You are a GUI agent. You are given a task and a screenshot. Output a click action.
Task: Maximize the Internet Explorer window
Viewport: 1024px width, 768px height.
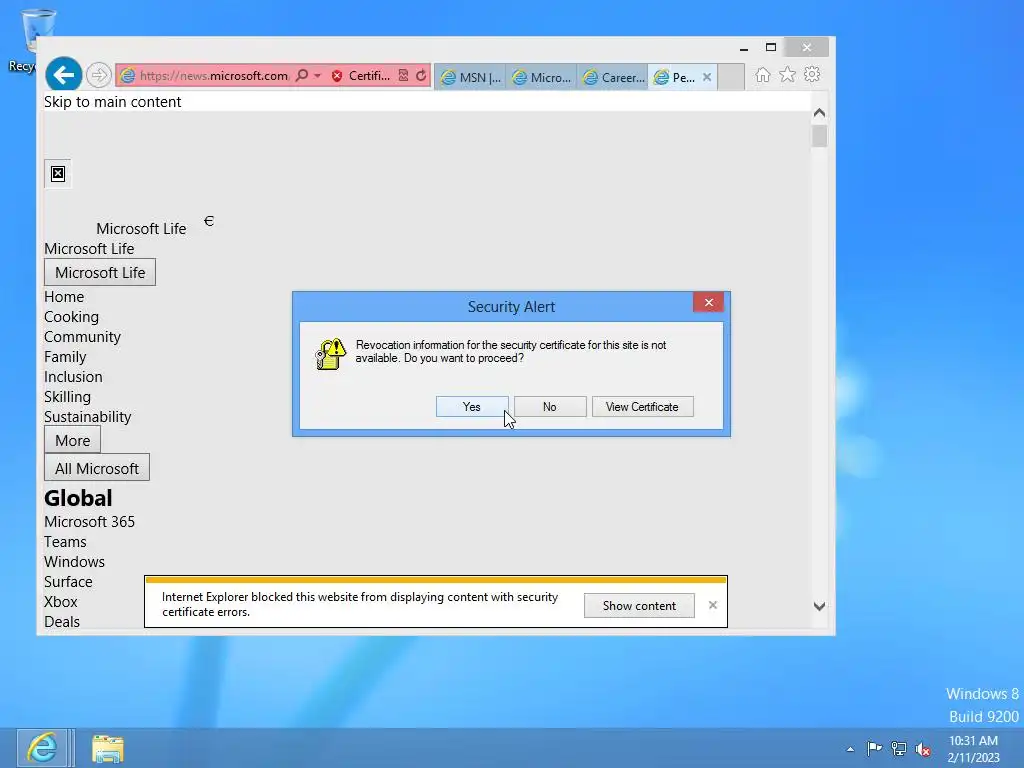(x=771, y=48)
